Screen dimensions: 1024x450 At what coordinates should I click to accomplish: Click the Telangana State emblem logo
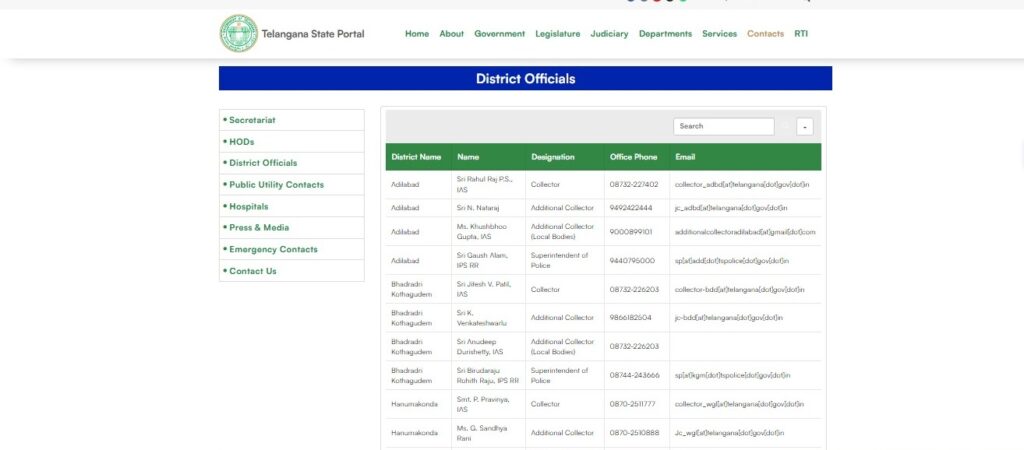(238, 34)
